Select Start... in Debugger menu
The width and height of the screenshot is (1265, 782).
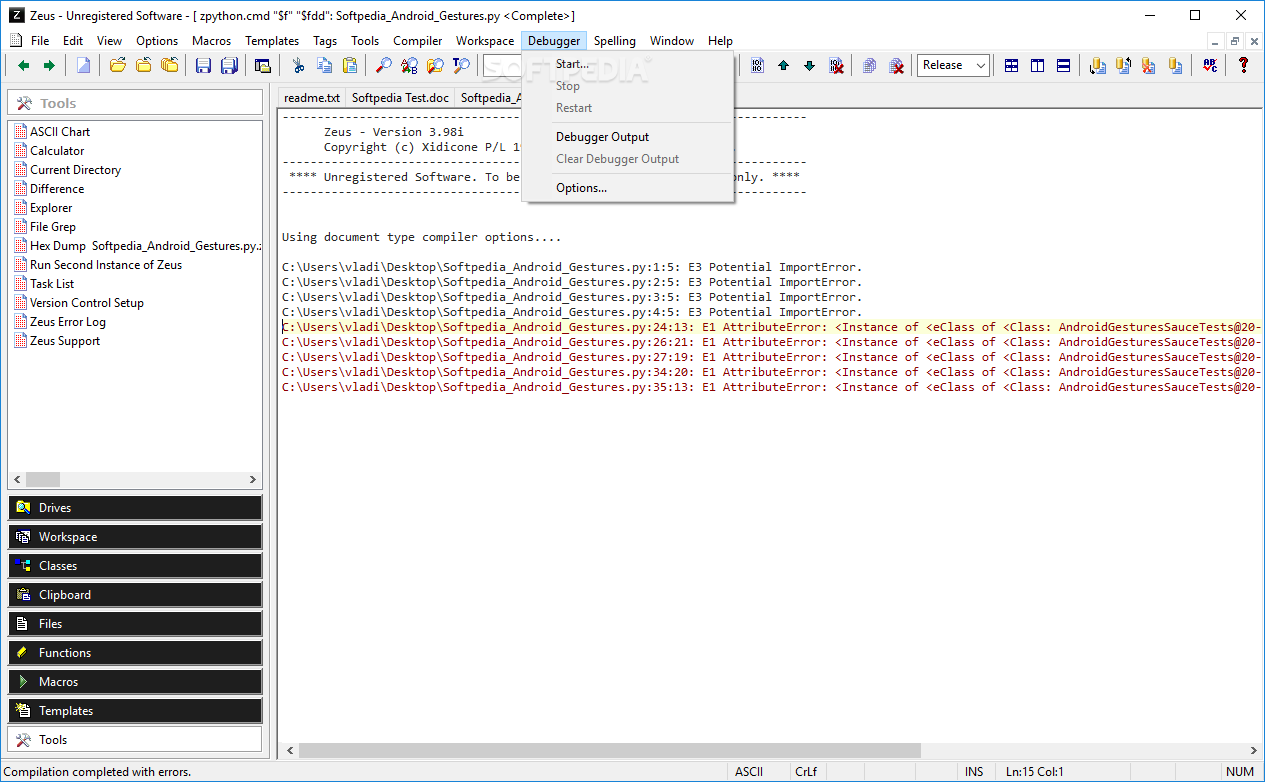pos(628,64)
